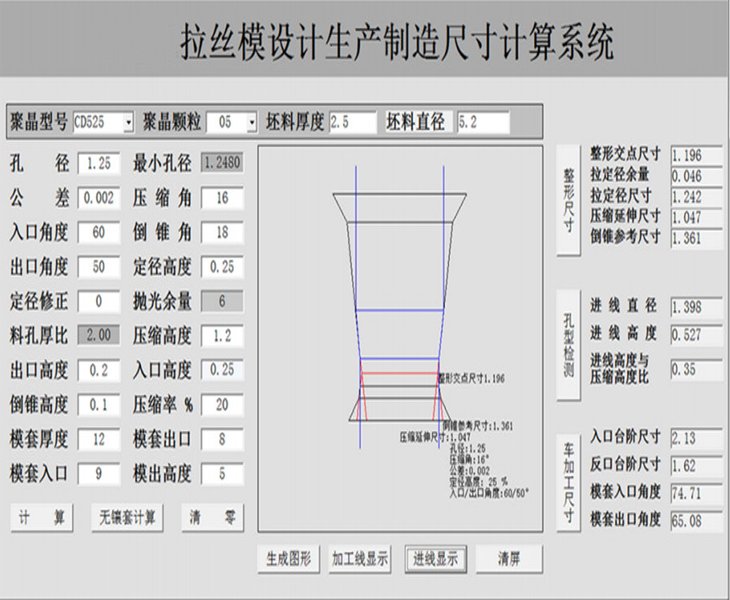Click the 孔径 input field showing 1.25
730x600 pixels.
[x=99, y=163]
